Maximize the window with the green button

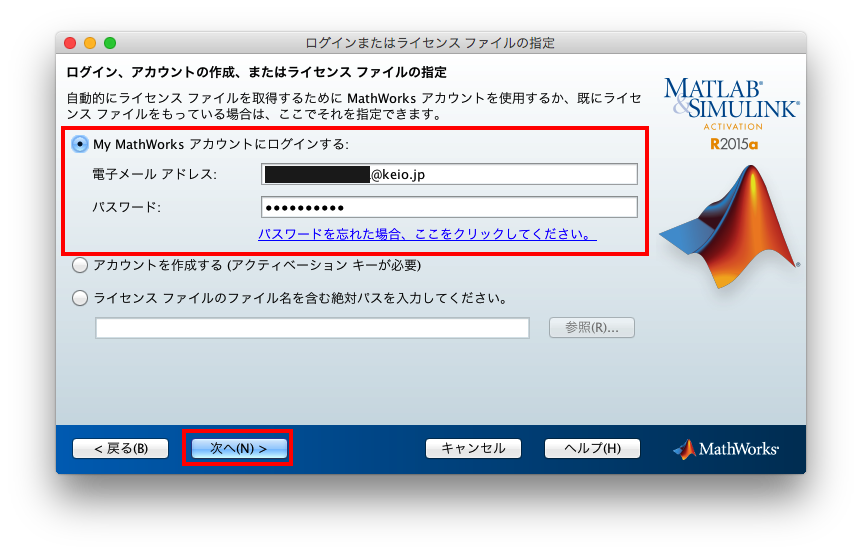click(110, 43)
